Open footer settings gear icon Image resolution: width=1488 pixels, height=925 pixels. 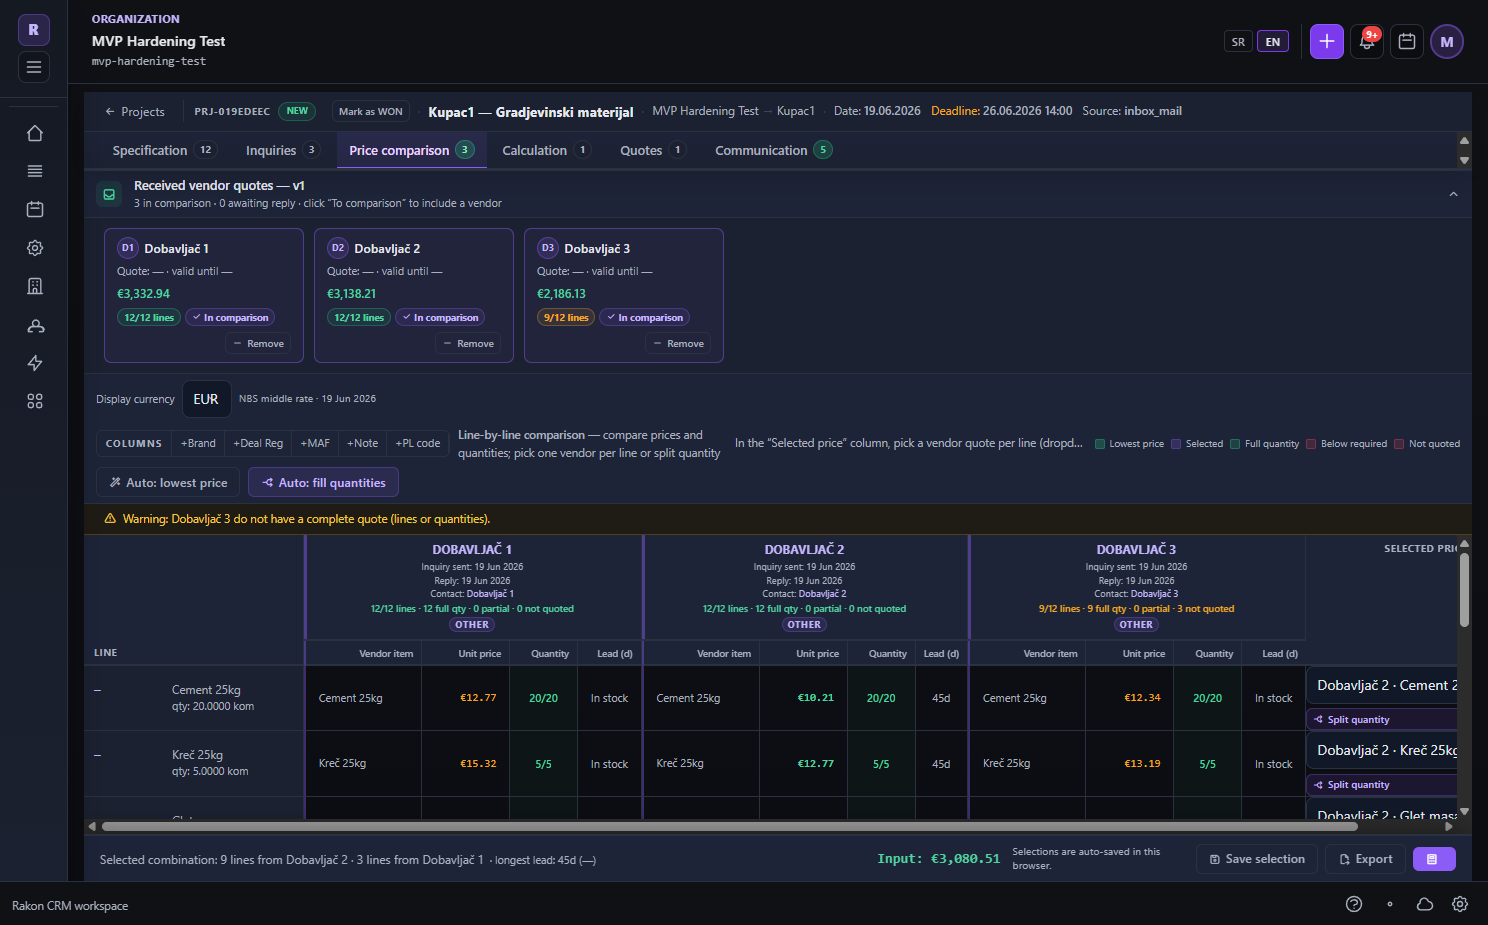(x=1460, y=904)
